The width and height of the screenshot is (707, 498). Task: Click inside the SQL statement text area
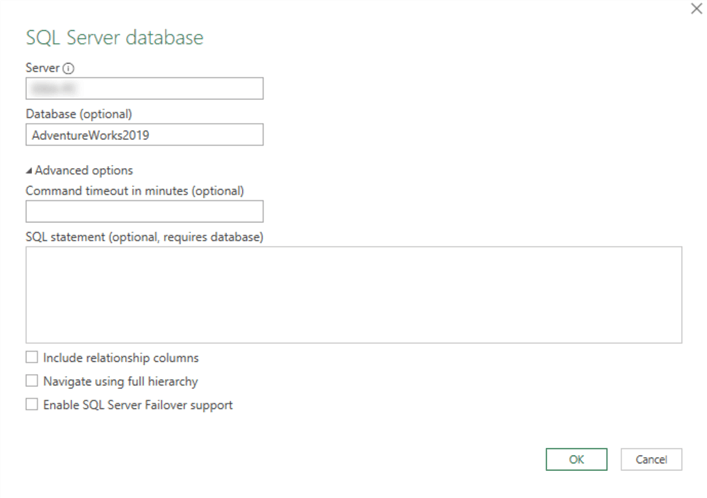pyautogui.click(x=353, y=295)
